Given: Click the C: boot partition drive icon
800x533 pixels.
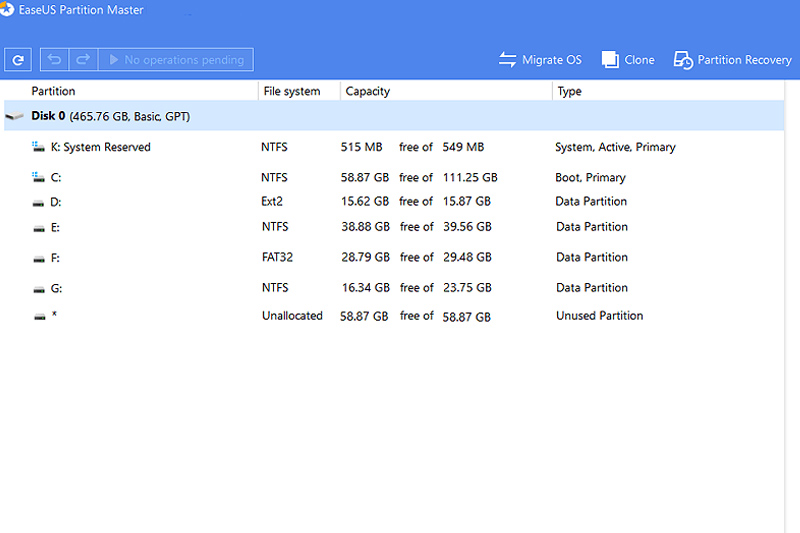Looking at the screenshot, I should (x=38, y=177).
